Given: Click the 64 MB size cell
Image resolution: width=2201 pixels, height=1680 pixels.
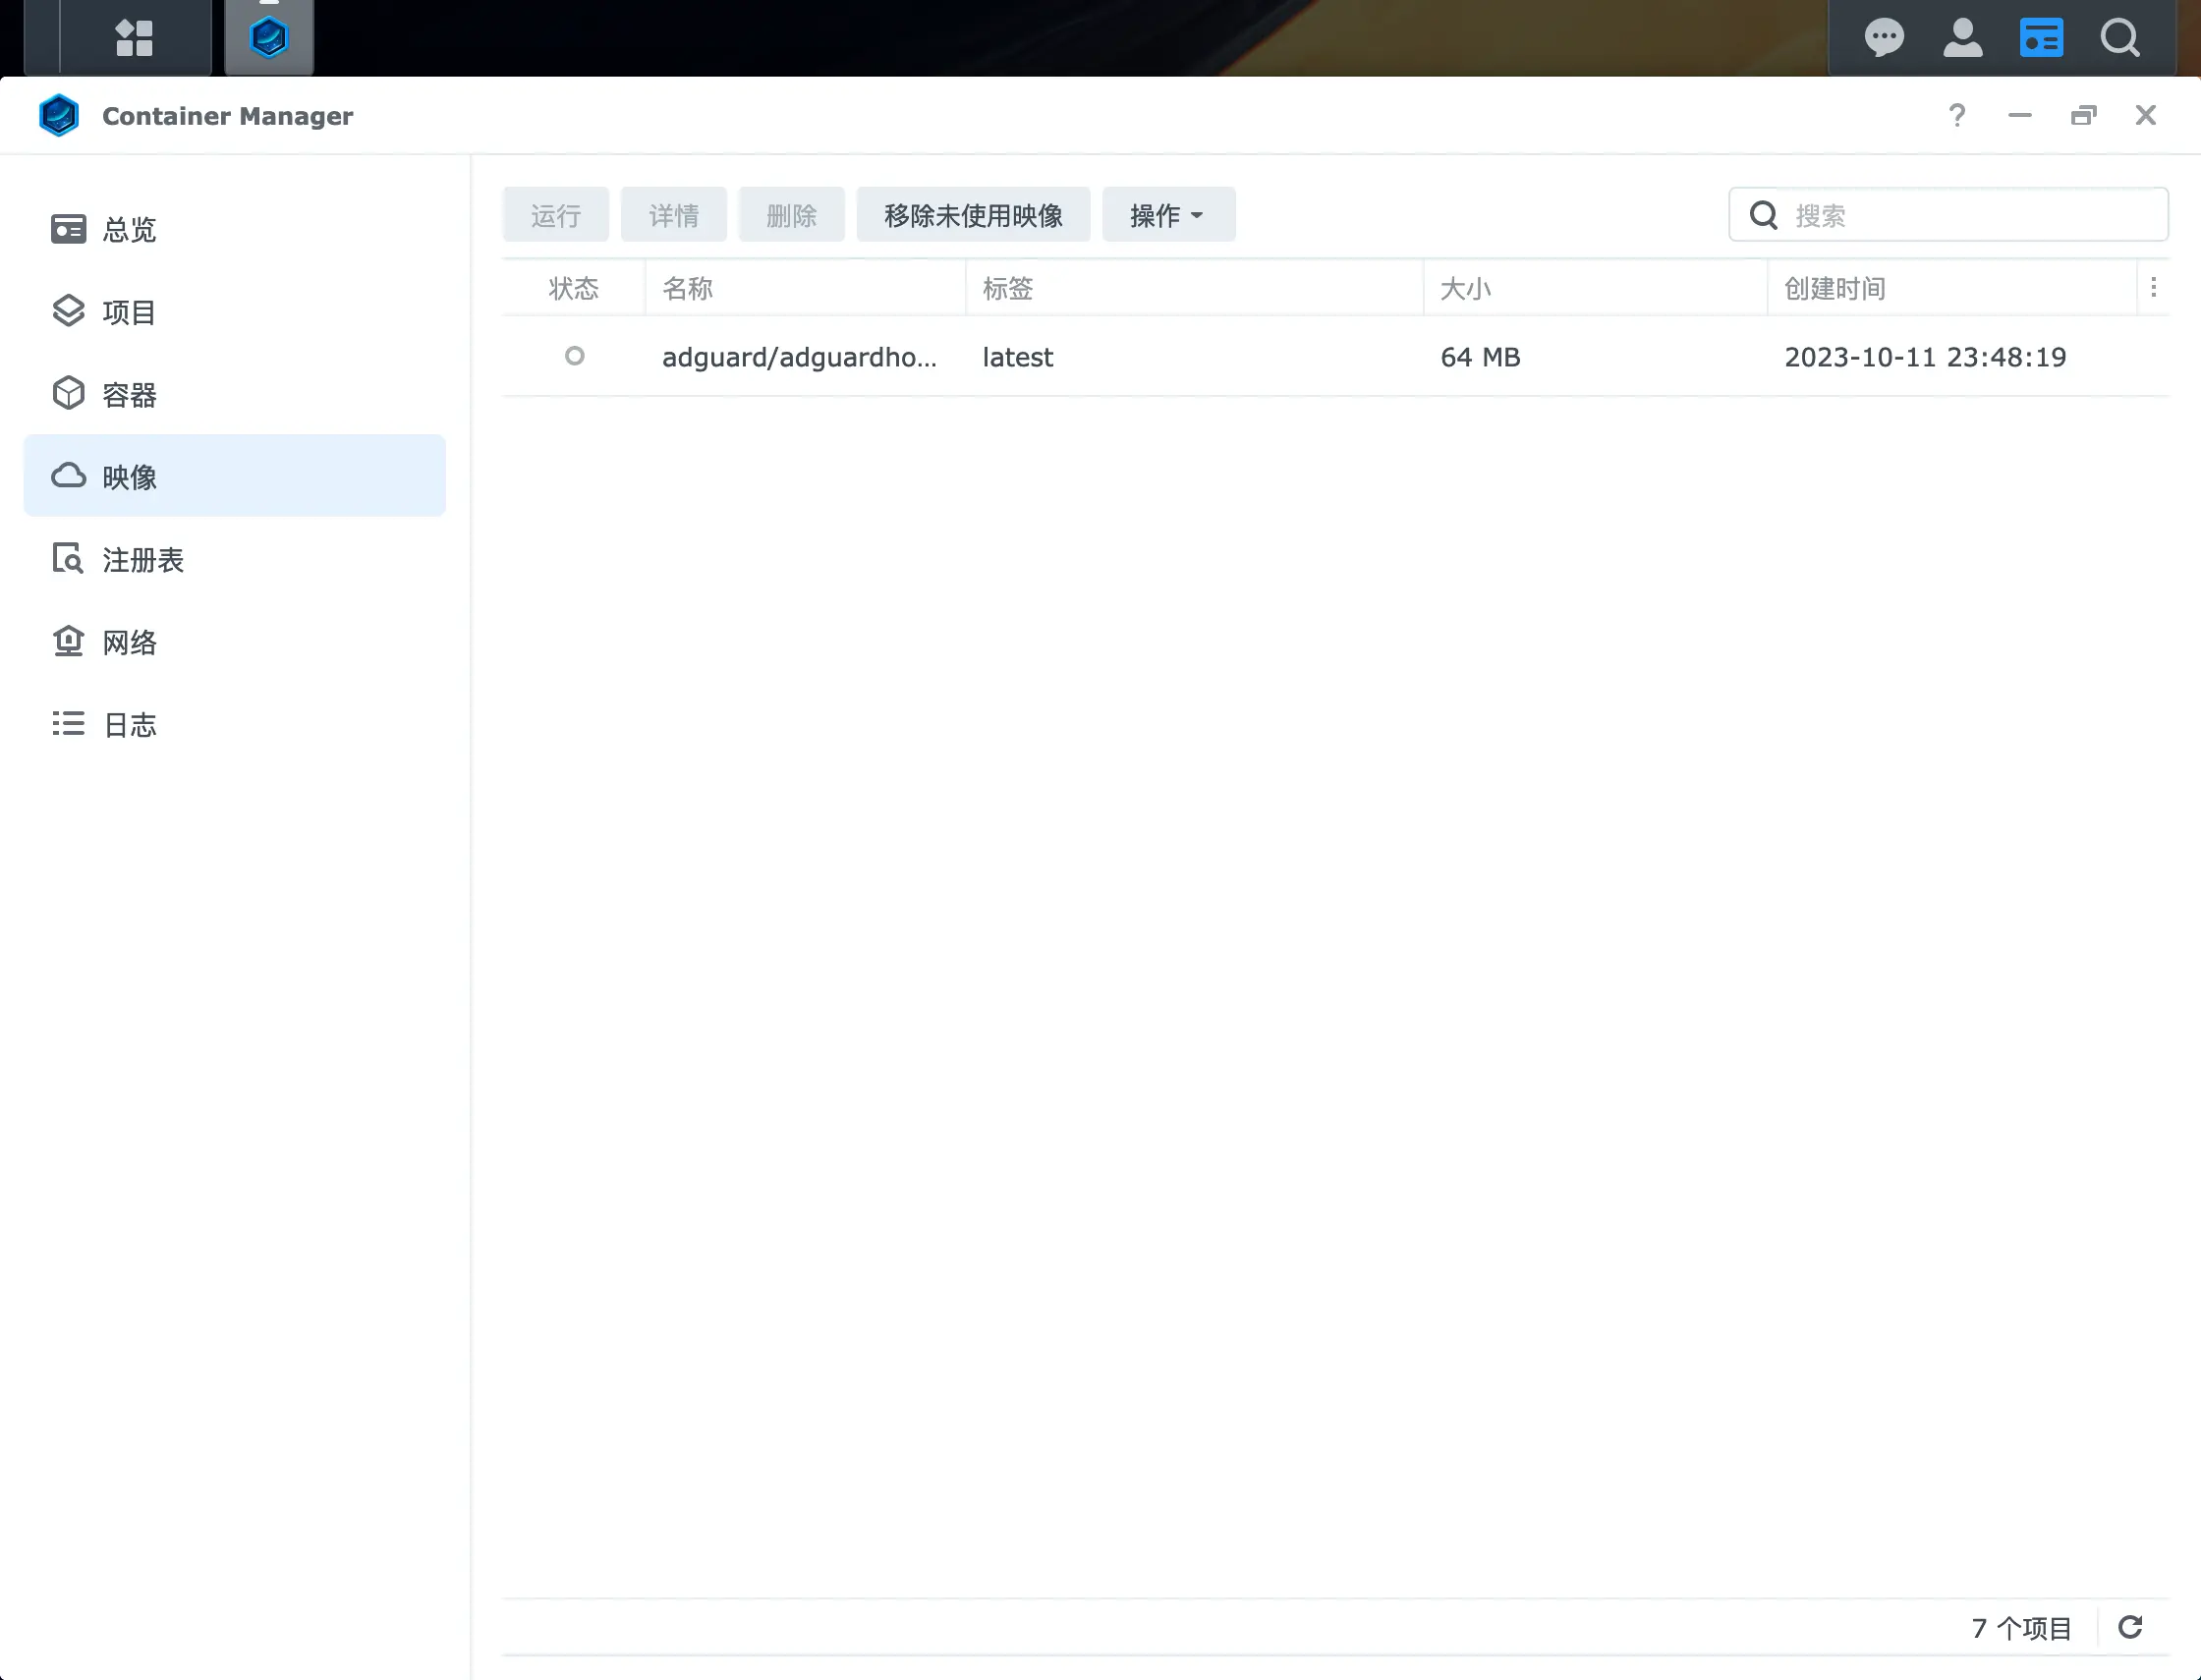Looking at the screenshot, I should (1480, 357).
